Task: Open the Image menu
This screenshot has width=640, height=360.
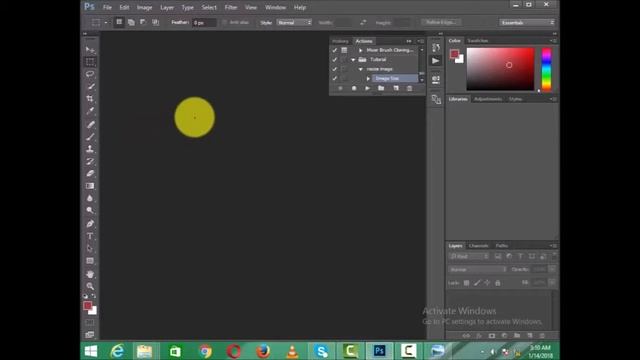Action: (144, 7)
